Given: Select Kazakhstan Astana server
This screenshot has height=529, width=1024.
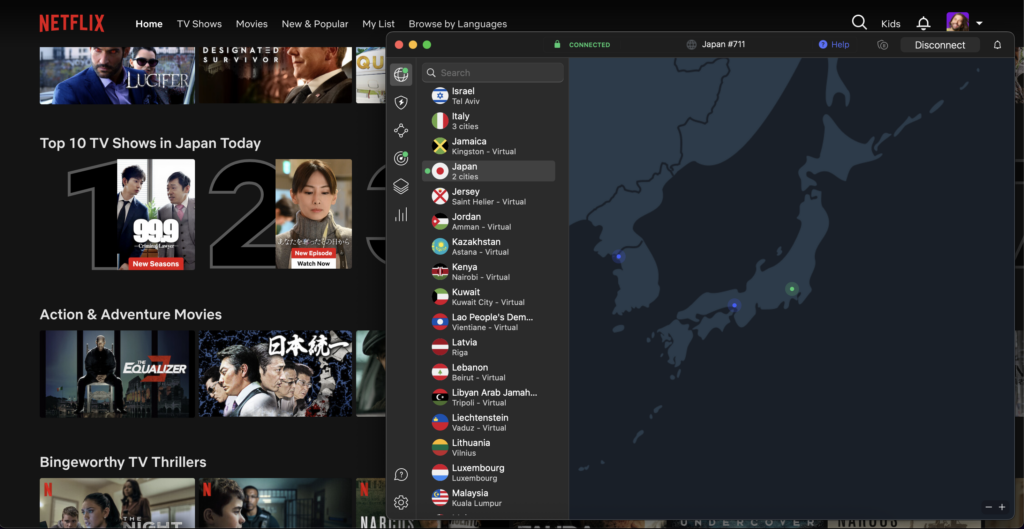Looking at the screenshot, I should point(488,246).
